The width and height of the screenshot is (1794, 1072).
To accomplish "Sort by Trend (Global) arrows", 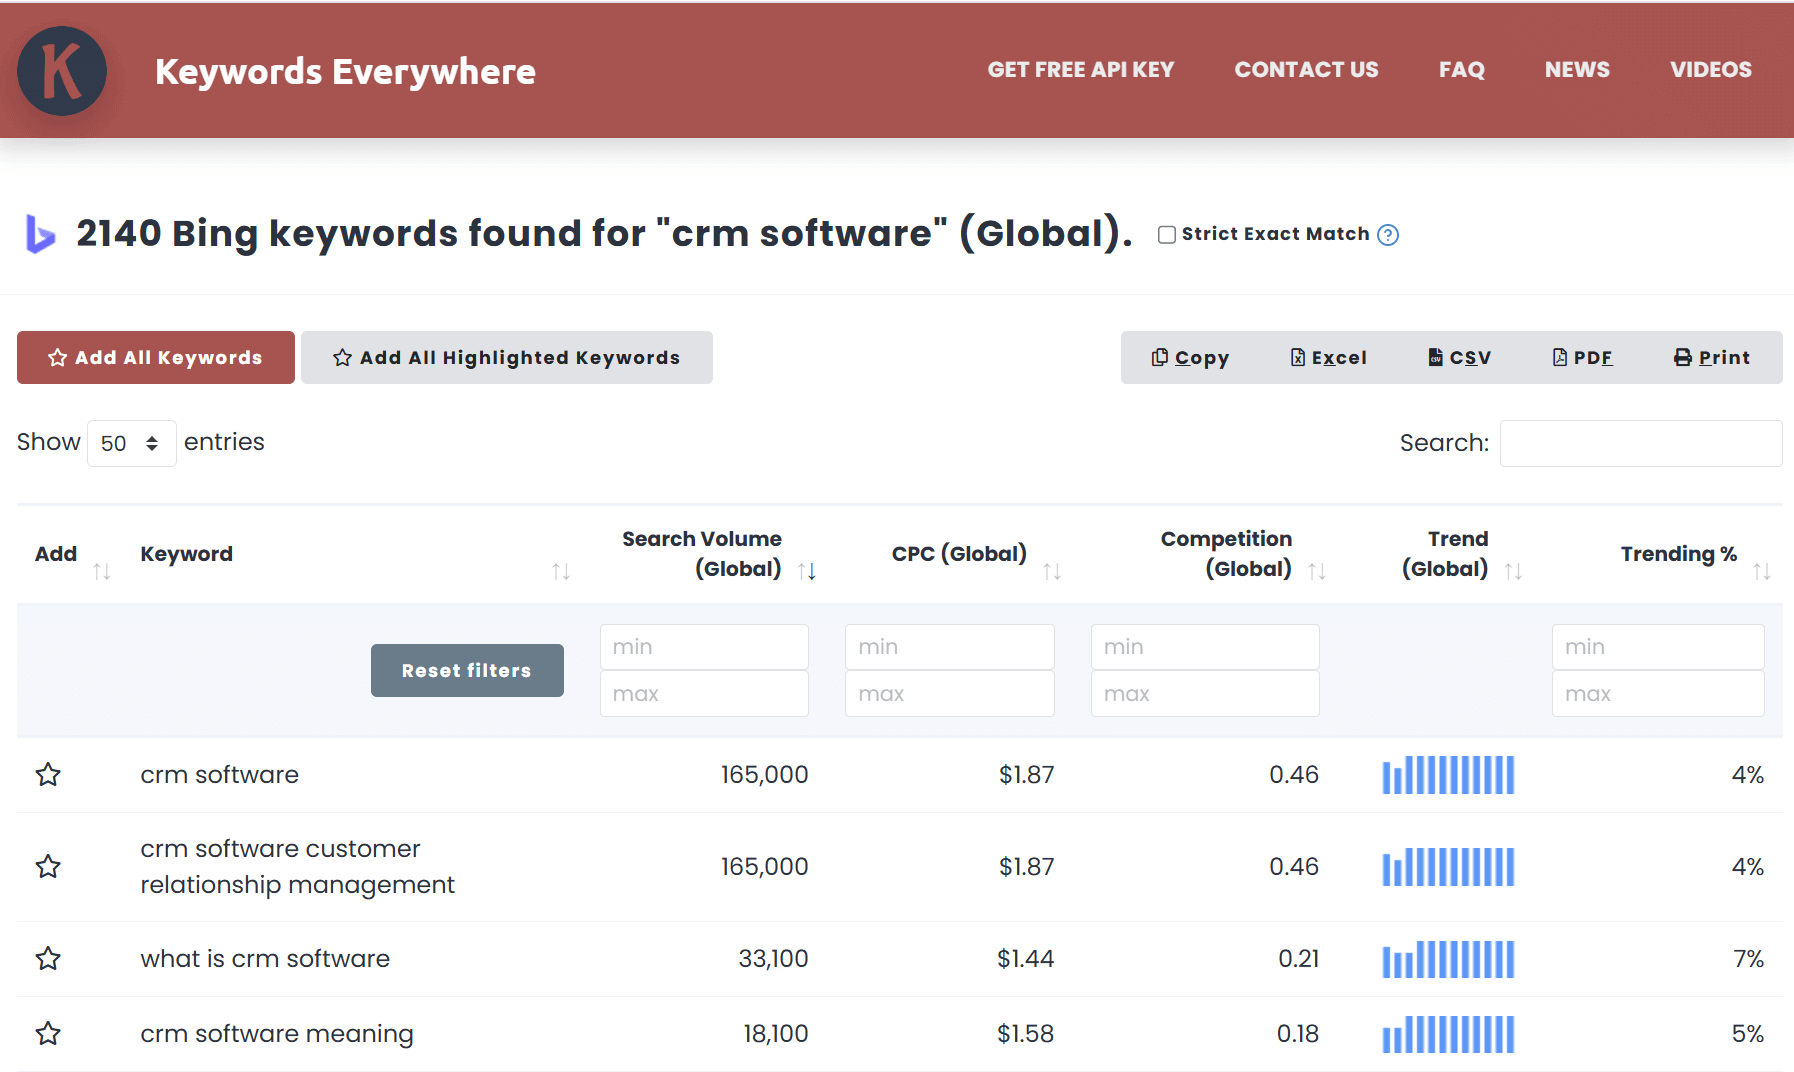I will (1513, 571).
